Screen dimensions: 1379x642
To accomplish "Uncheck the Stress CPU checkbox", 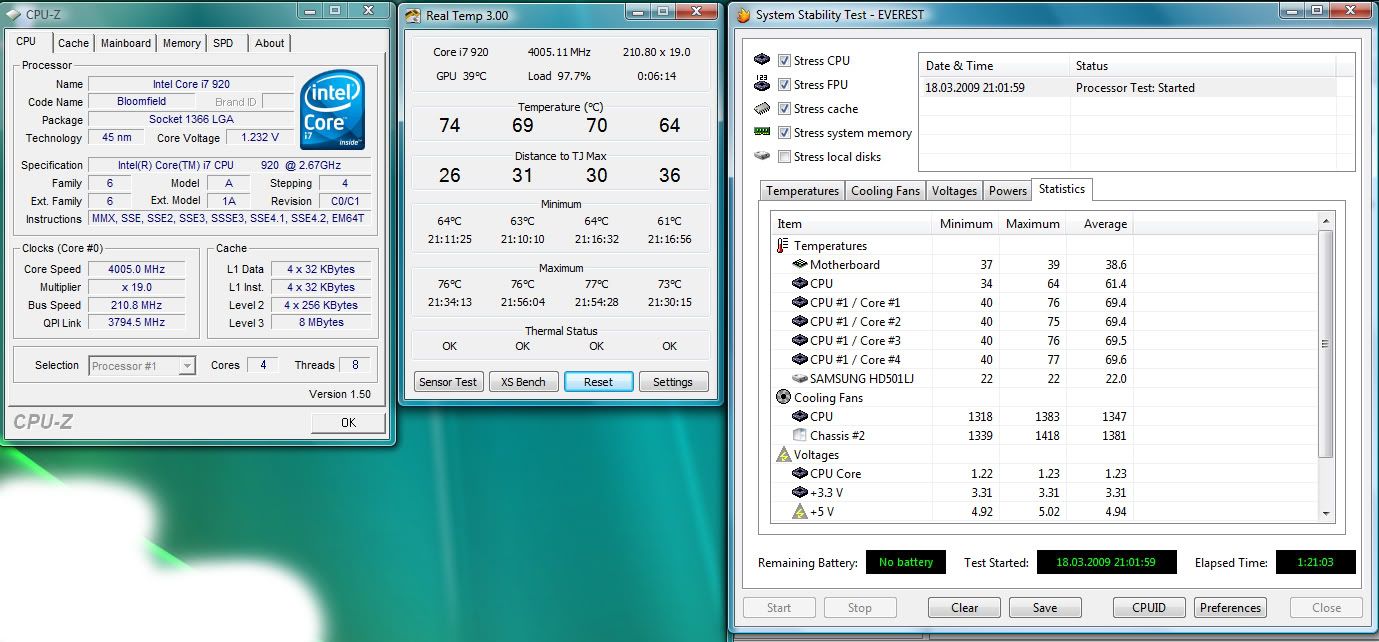I will 784,61.
